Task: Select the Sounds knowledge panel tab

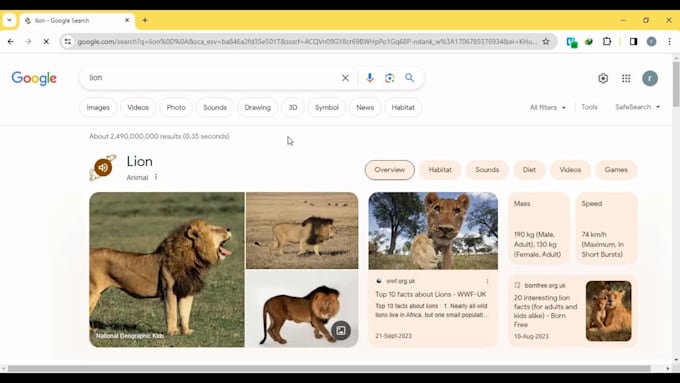Action: click(487, 170)
